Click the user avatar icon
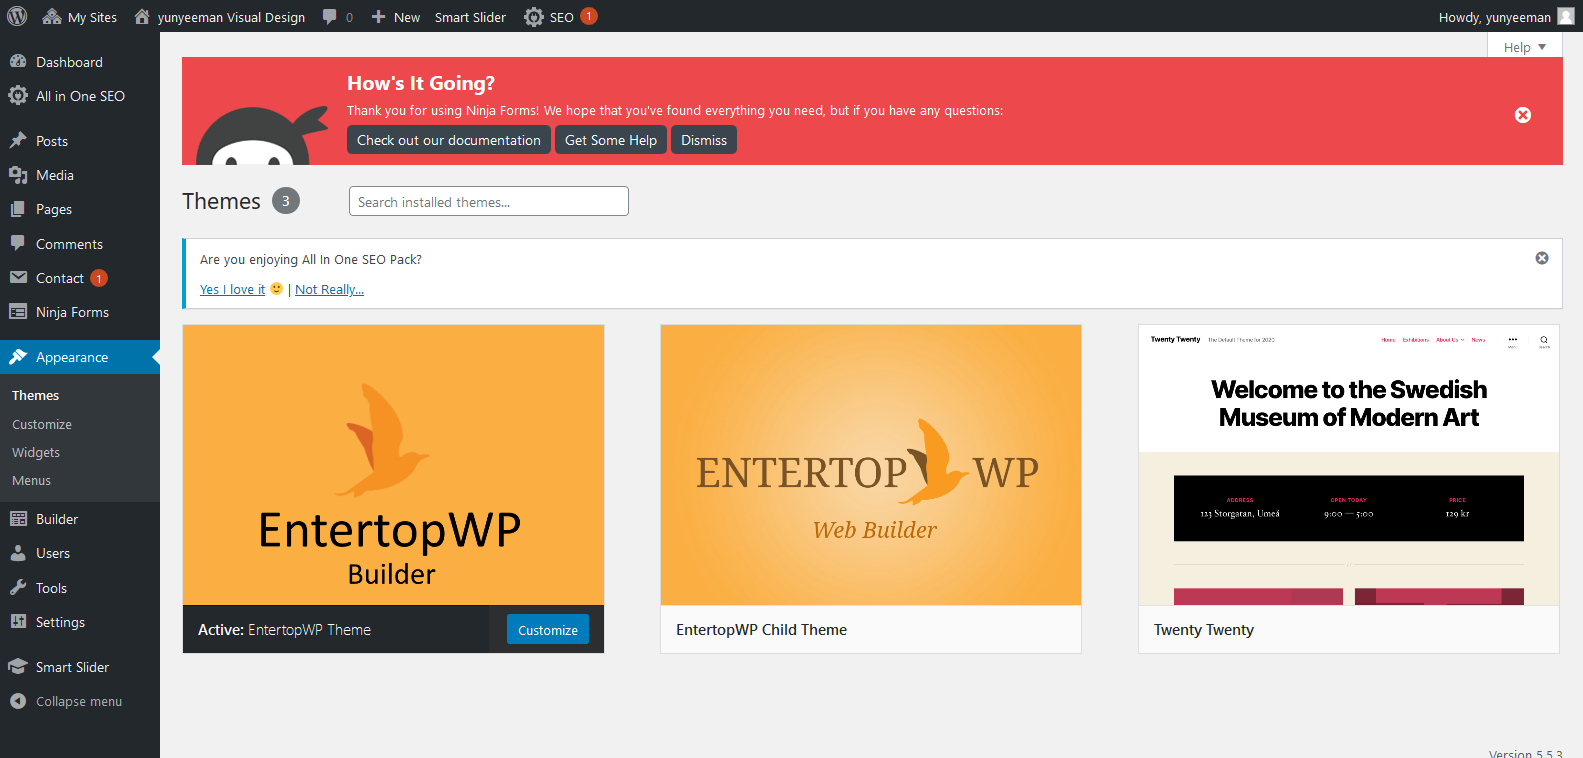This screenshot has height=758, width=1583. 1566,16
